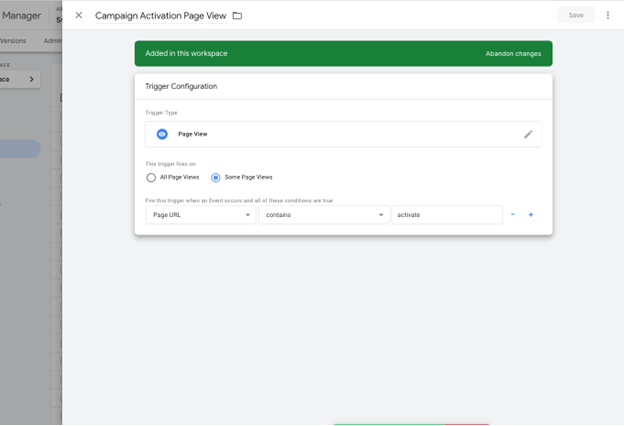Remove condition row with minus icon
Screen dimensions: 624x426
[x=513, y=215]
